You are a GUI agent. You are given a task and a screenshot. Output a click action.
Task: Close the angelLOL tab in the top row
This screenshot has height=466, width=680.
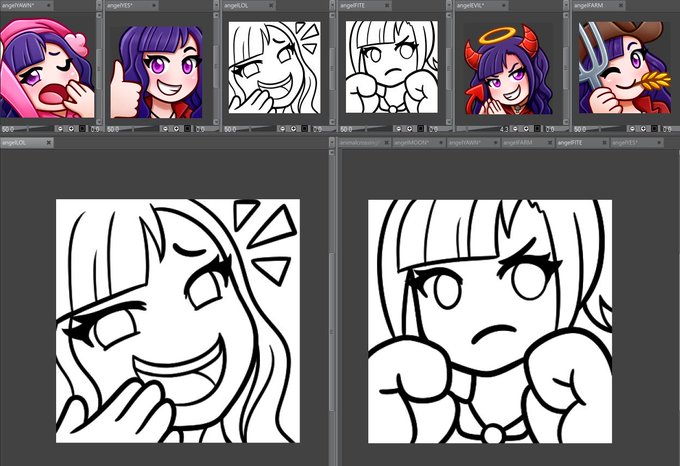coord(271,6)
